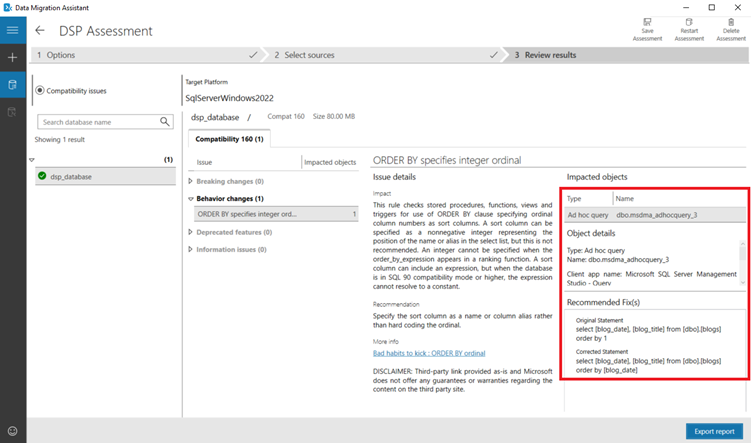Image resolution: width=751 pixels, height=443 pixels.
Task: Click the ORDER BY specifies integer ordinal heading
Action: point(447,160)
